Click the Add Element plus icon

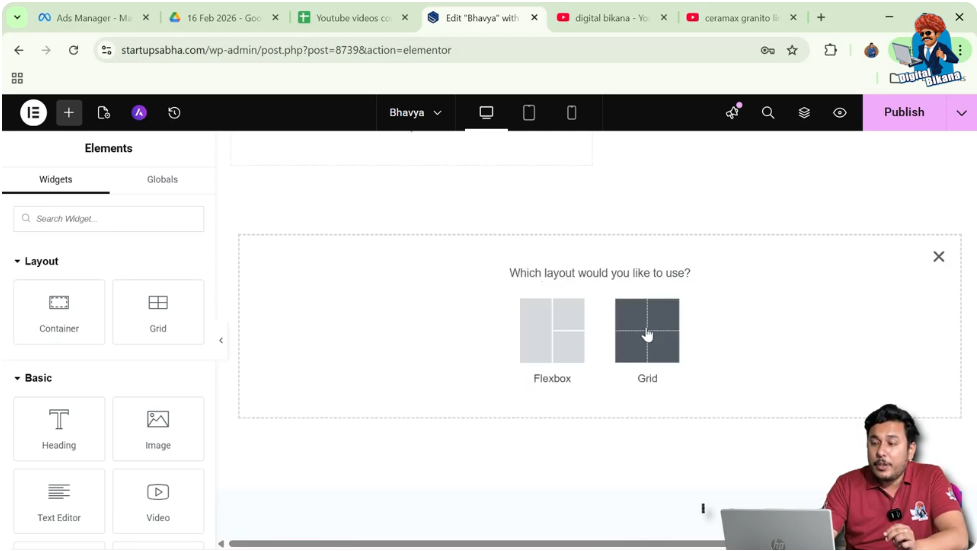tap(69, 113)
